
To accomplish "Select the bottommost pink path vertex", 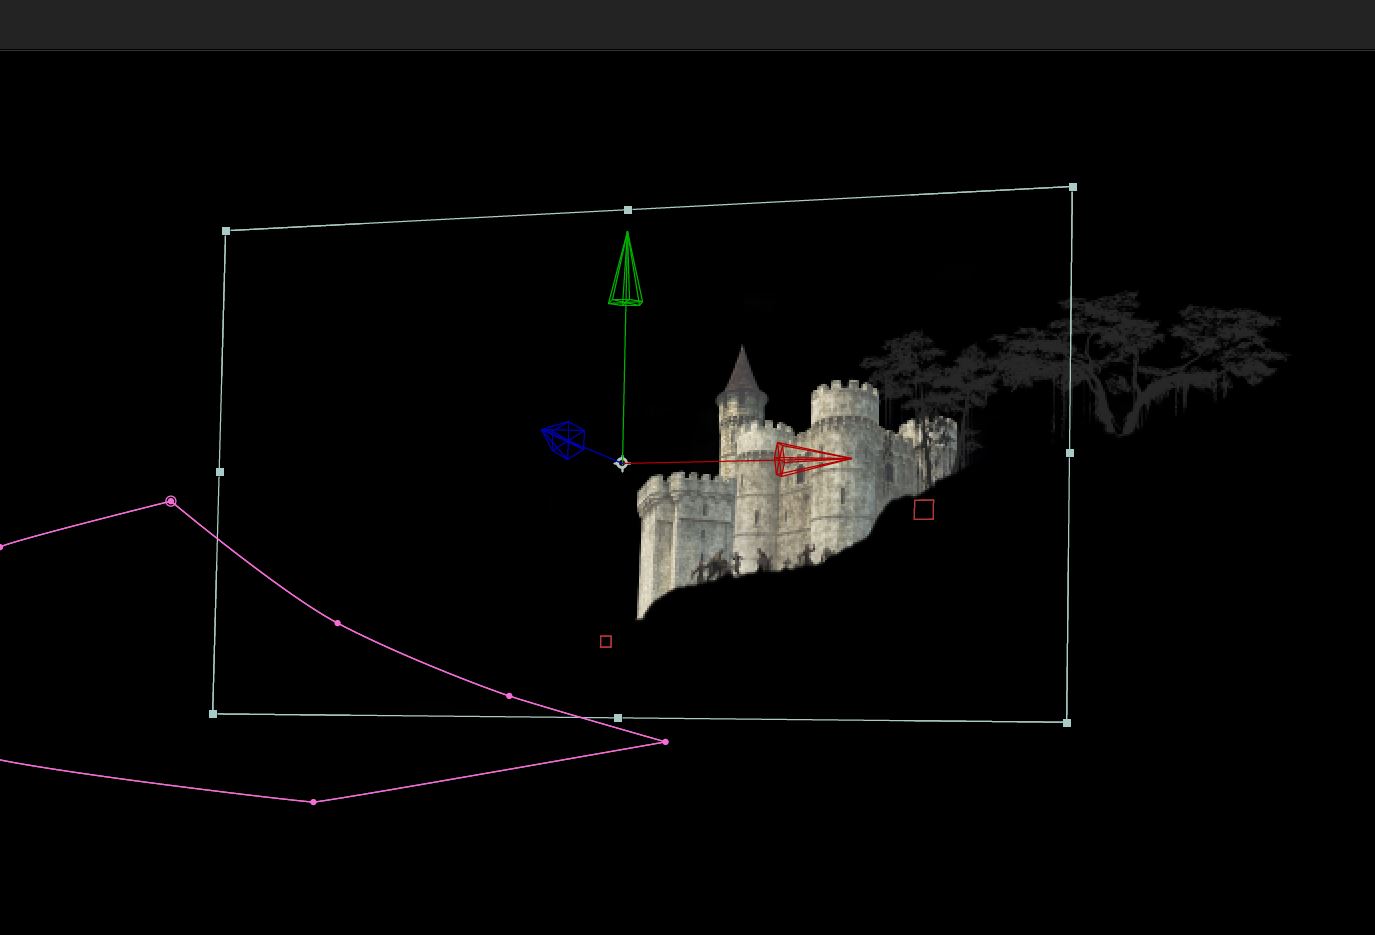I will pos(314,802).
